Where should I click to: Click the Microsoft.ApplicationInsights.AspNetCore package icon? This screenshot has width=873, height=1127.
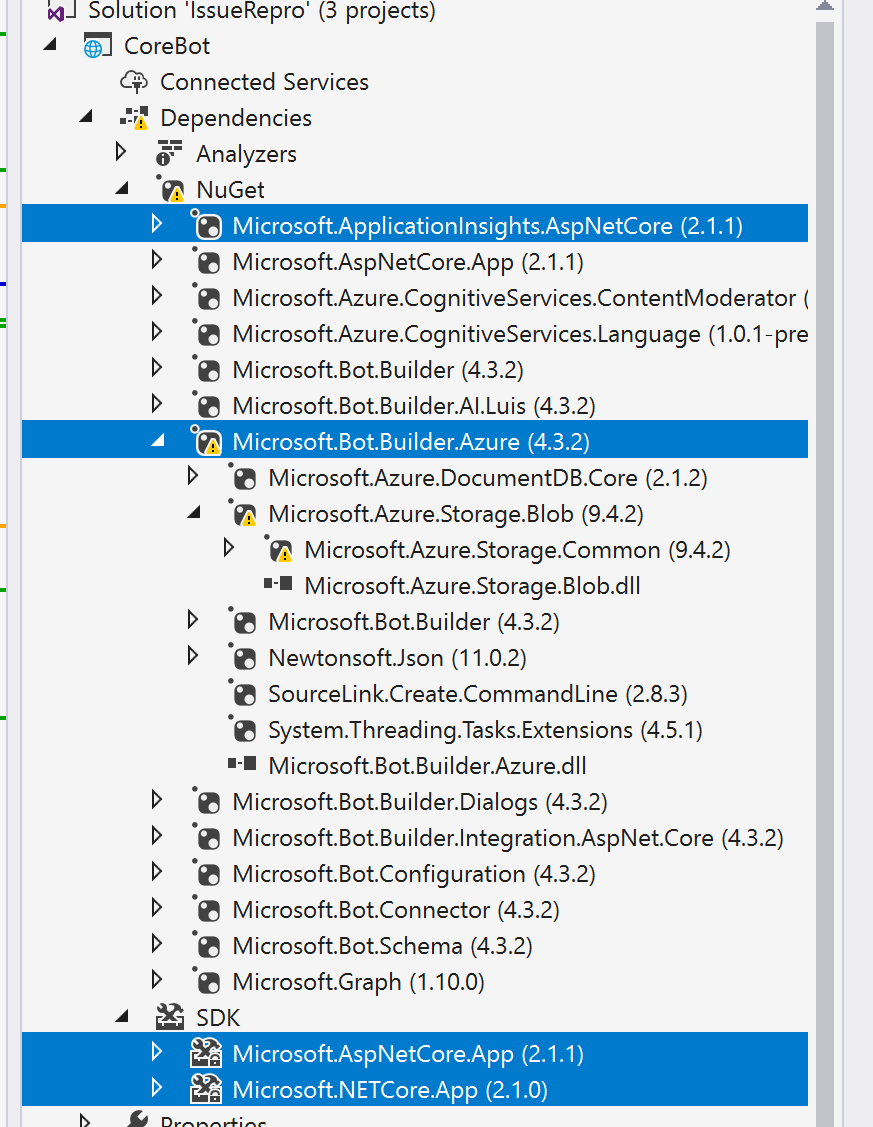point(207,225)
